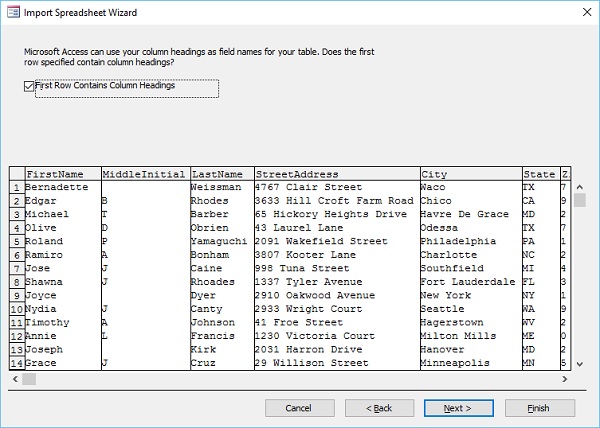
Task: Click the cell containing Jose
Action: (63, 268)
